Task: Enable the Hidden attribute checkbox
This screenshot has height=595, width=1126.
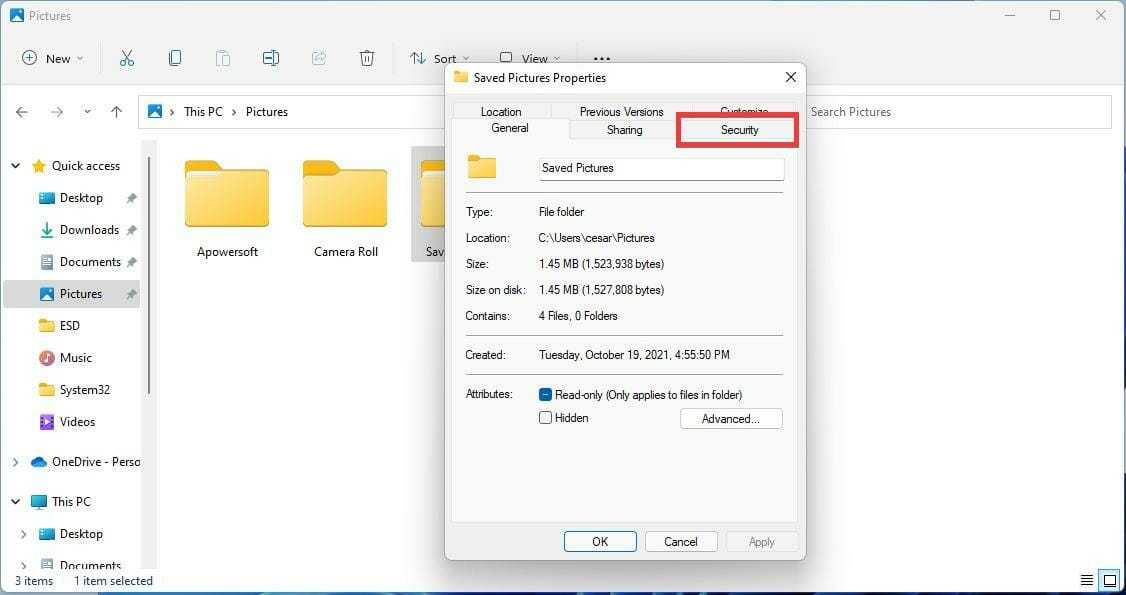Action: pos(546,418)
